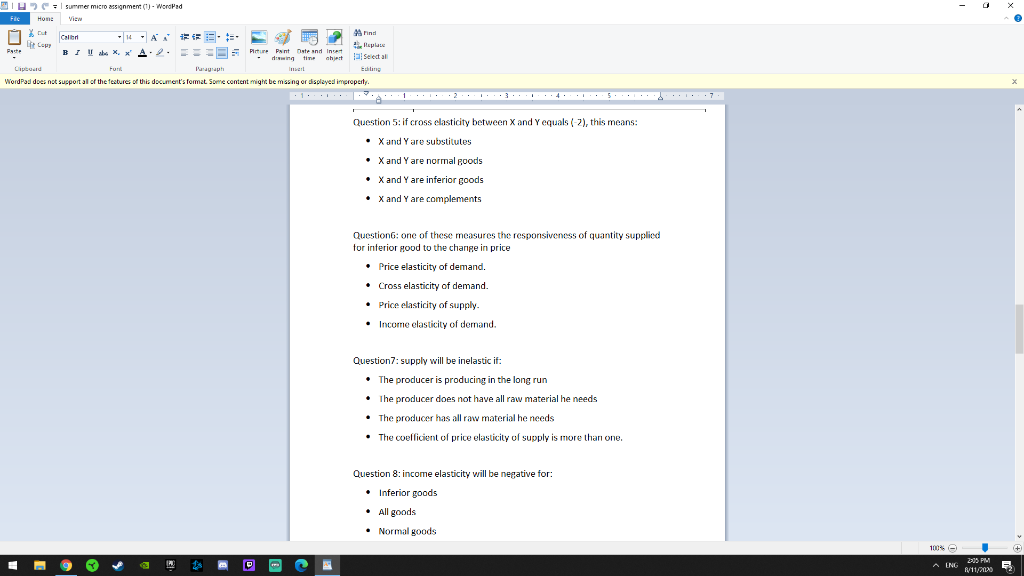Apply text highlight color

(x=160, y=53)
